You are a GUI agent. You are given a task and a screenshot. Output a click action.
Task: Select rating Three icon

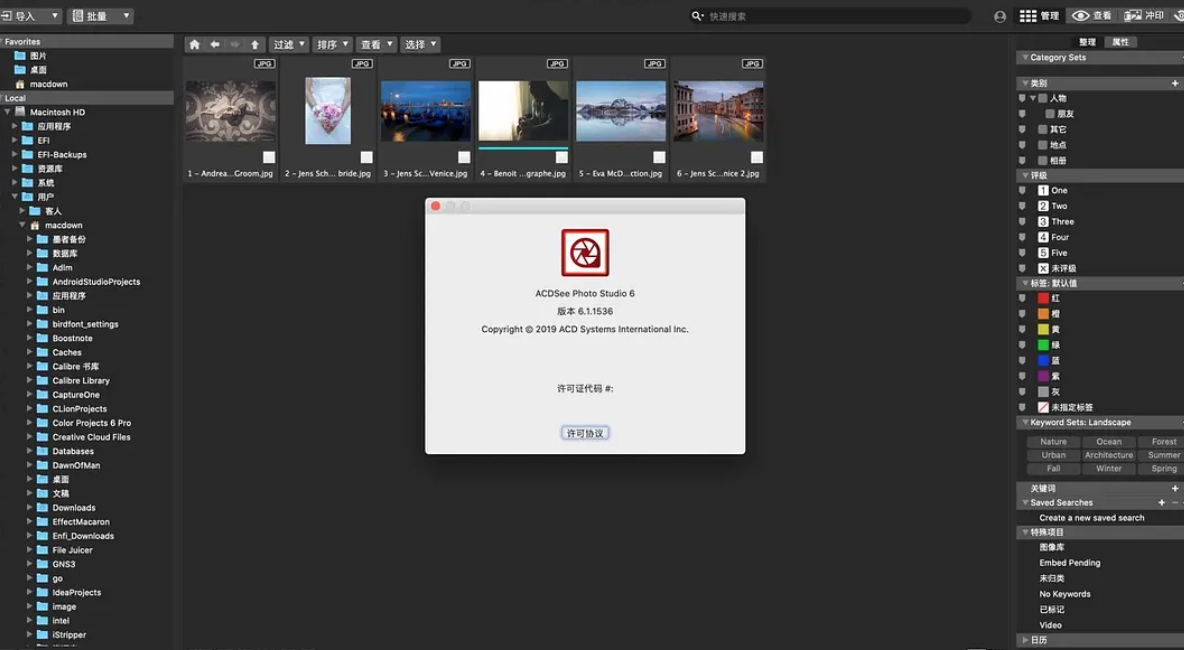[x=1043, y=221]
